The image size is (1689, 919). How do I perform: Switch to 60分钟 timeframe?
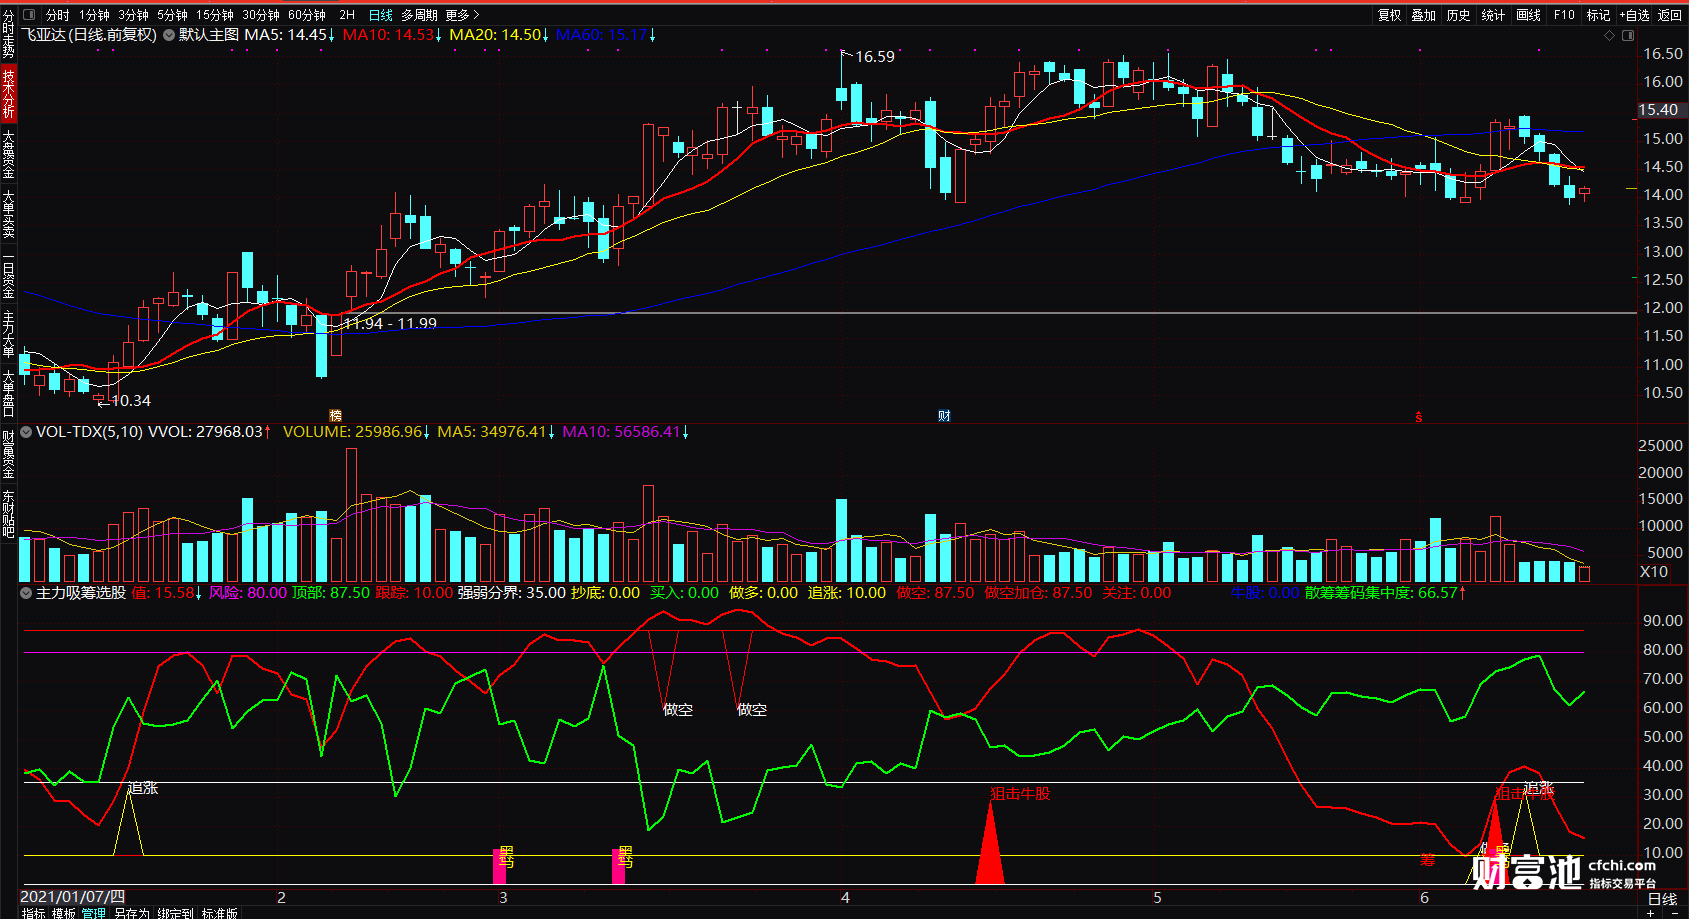point(307,15)
